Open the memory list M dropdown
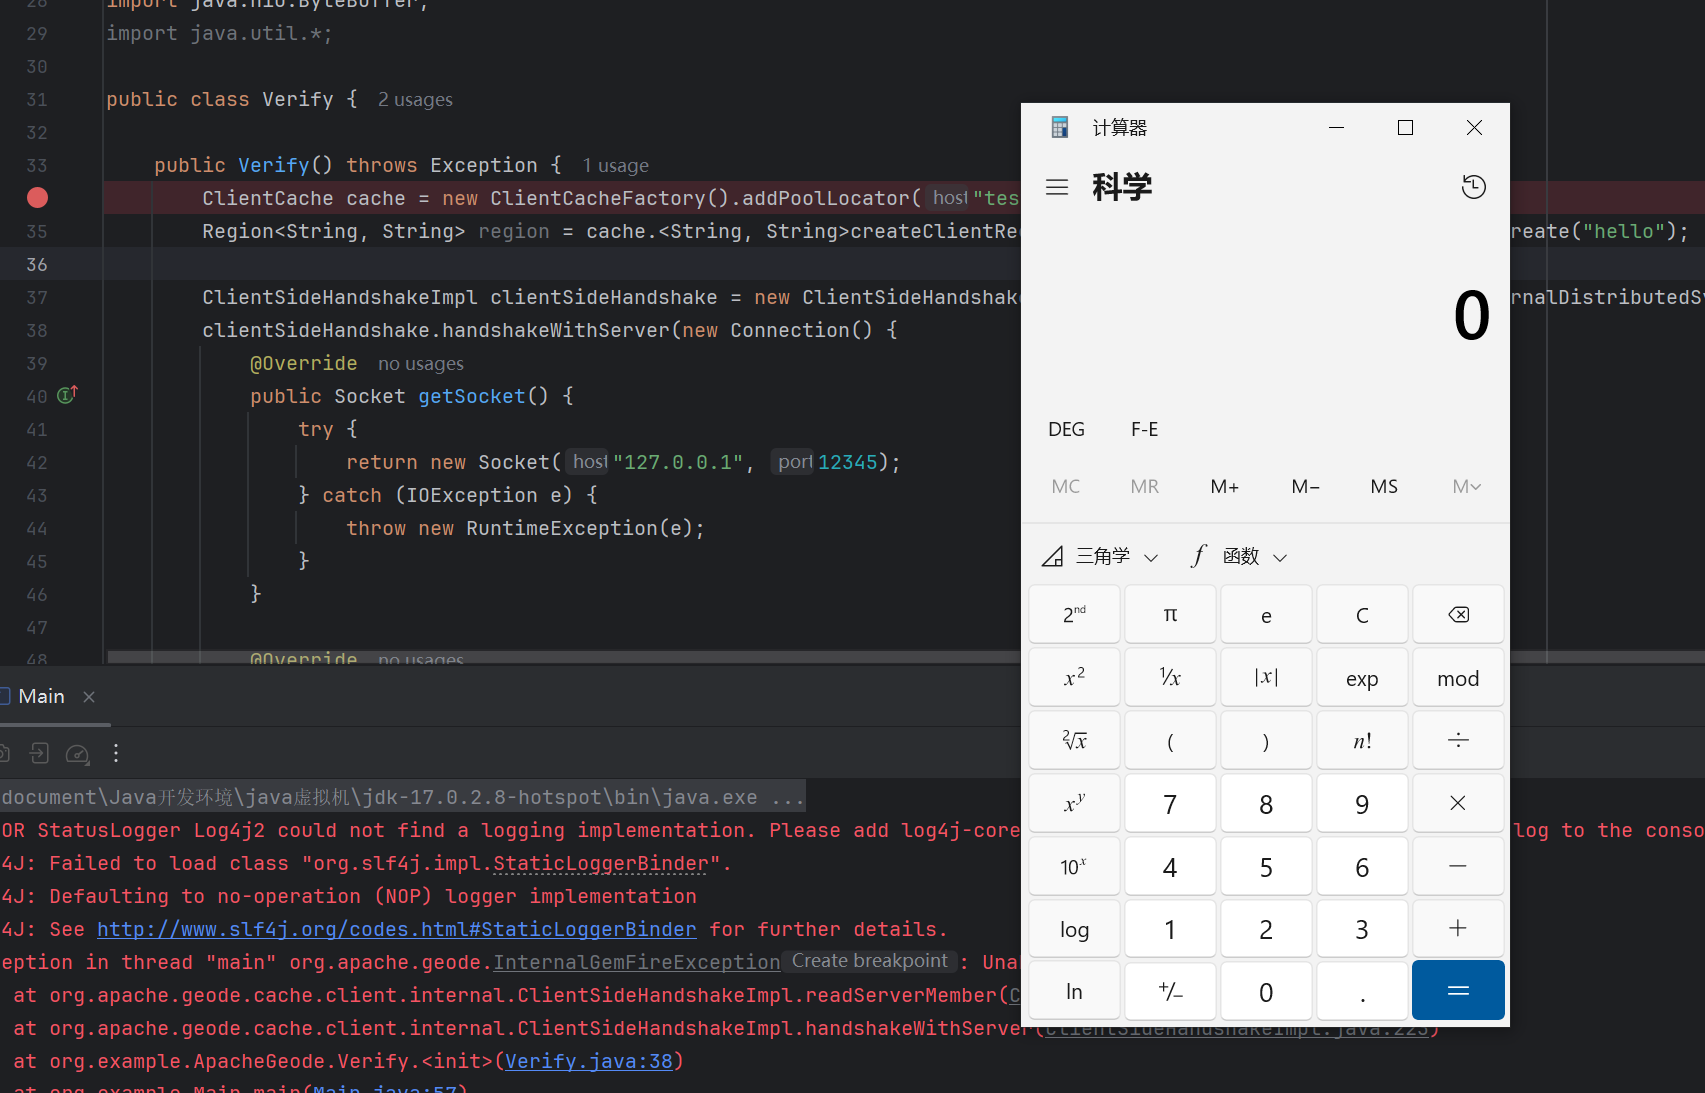The height and width of the screenshot is (1093, 1705). pyautogui.click(x=1466, y=486)
